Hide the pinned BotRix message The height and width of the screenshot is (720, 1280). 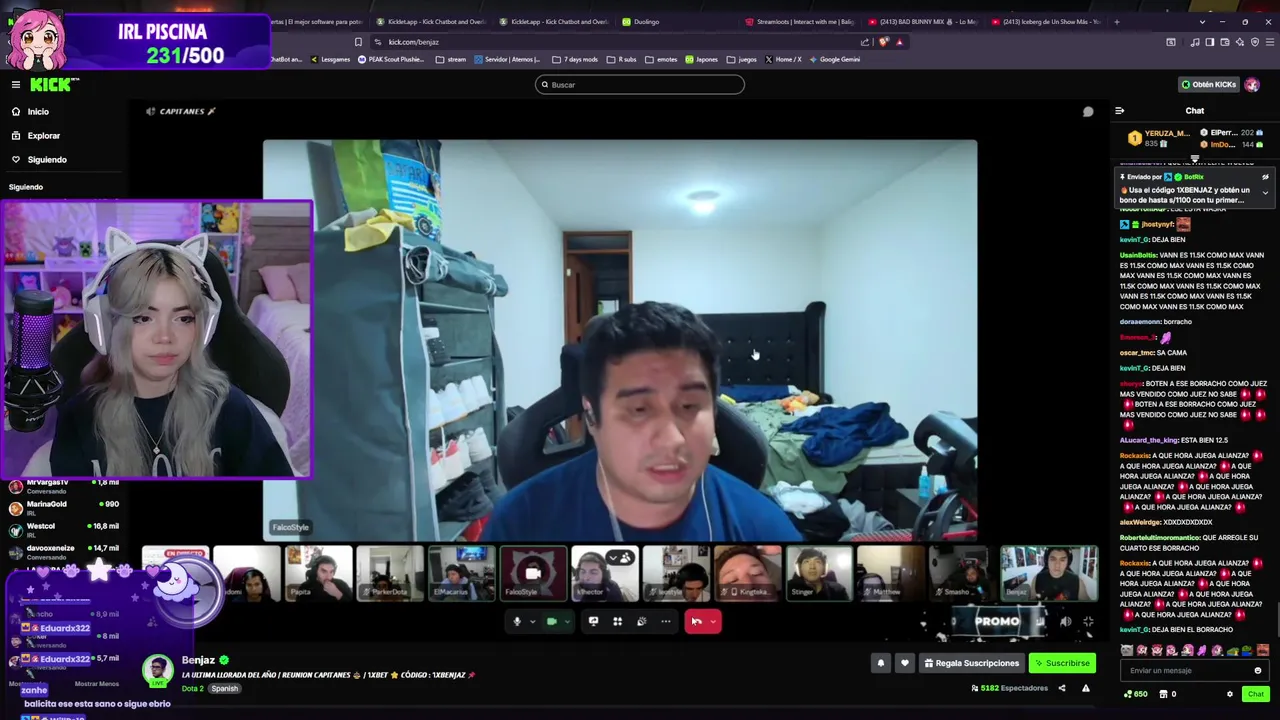click(x=1265, y=177)
